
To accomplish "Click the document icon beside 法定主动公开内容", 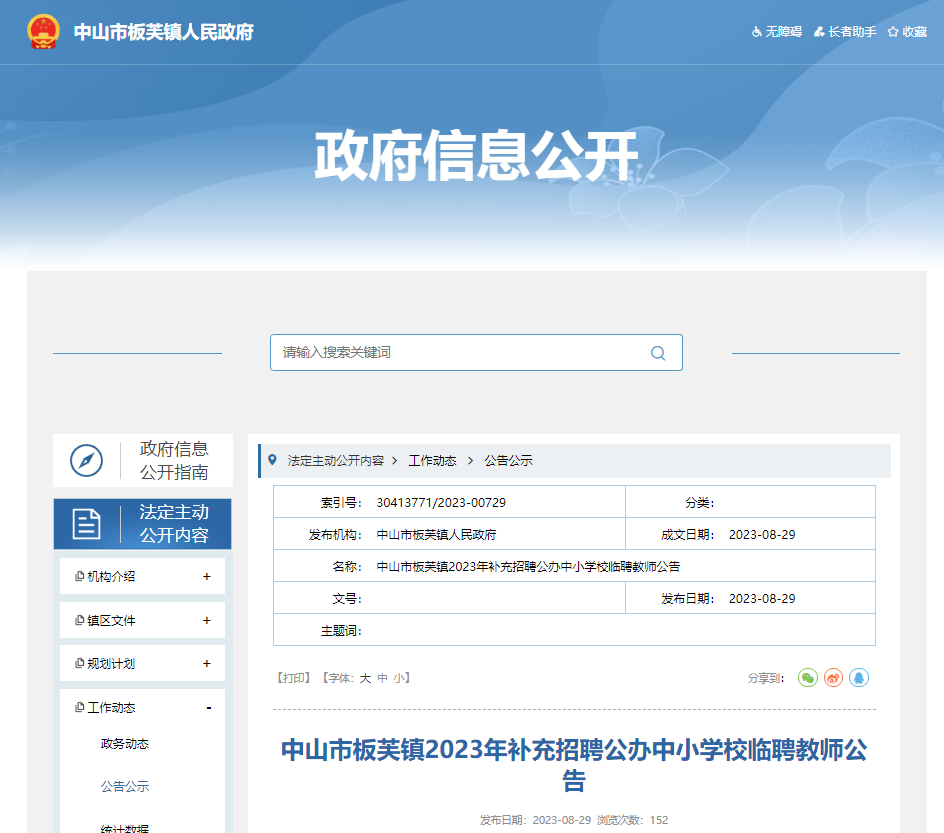I will [87, 523].
